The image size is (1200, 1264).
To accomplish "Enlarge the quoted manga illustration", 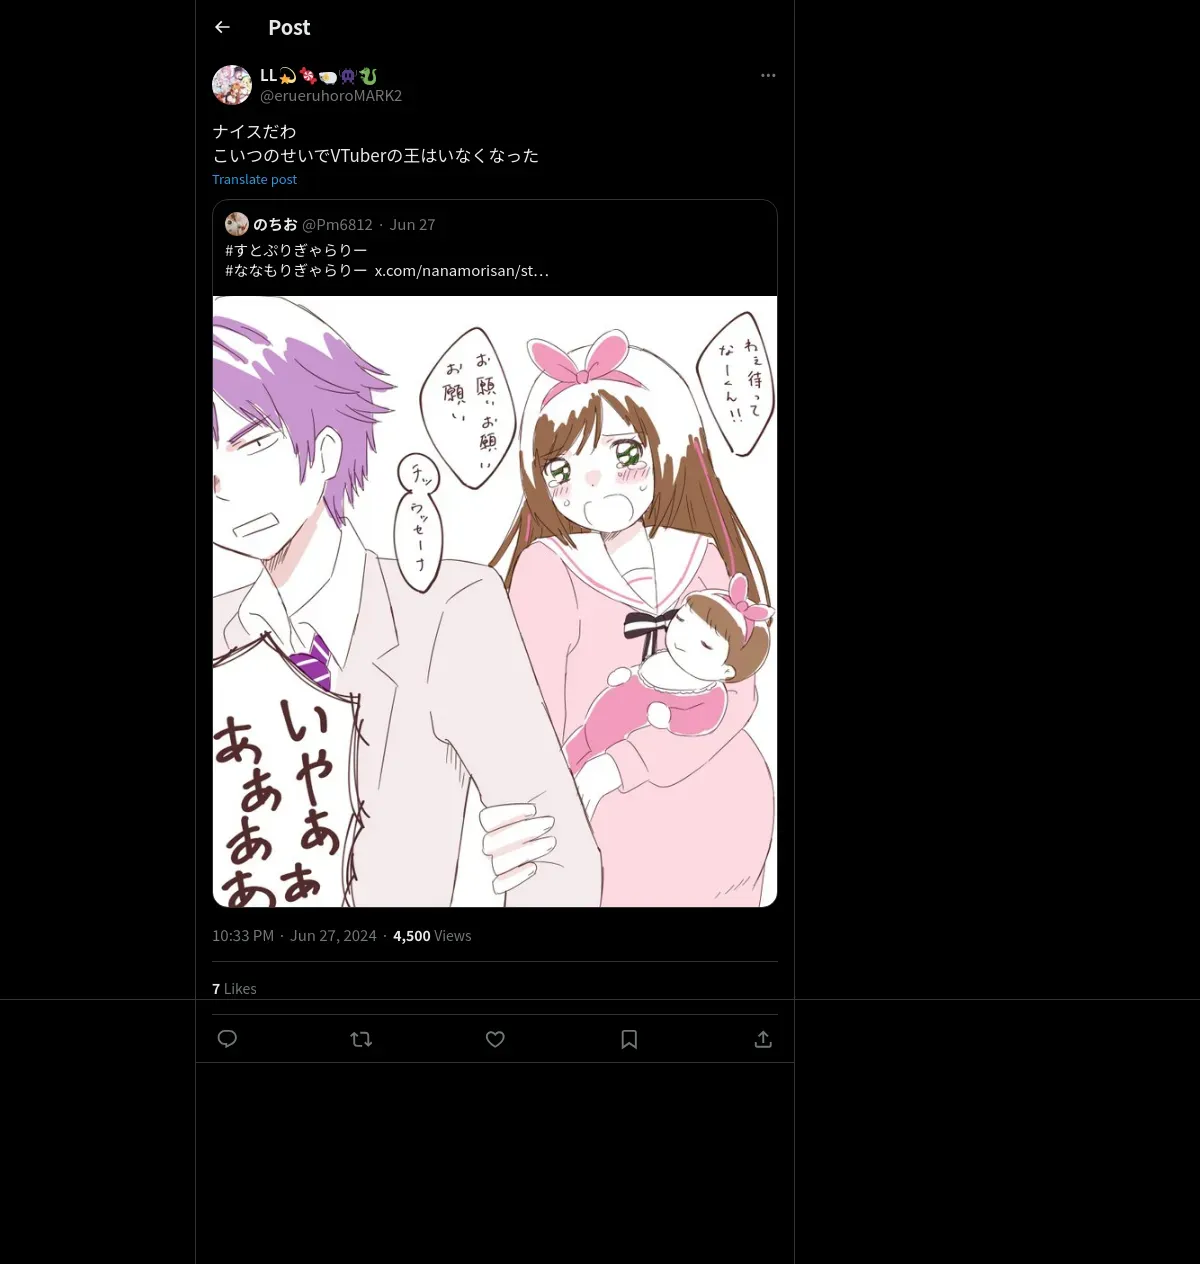I will pos(495,601).
